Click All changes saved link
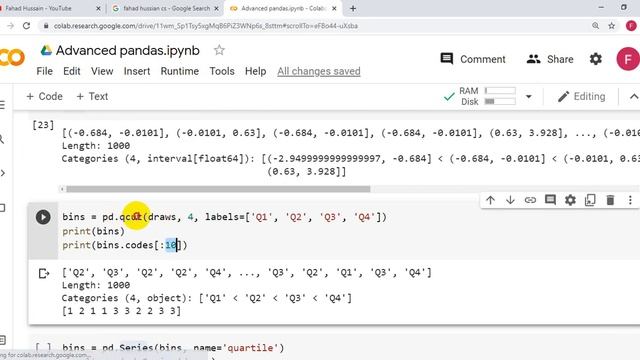The width and height of the screenshot is (640, 360). (x=319, y=71)
